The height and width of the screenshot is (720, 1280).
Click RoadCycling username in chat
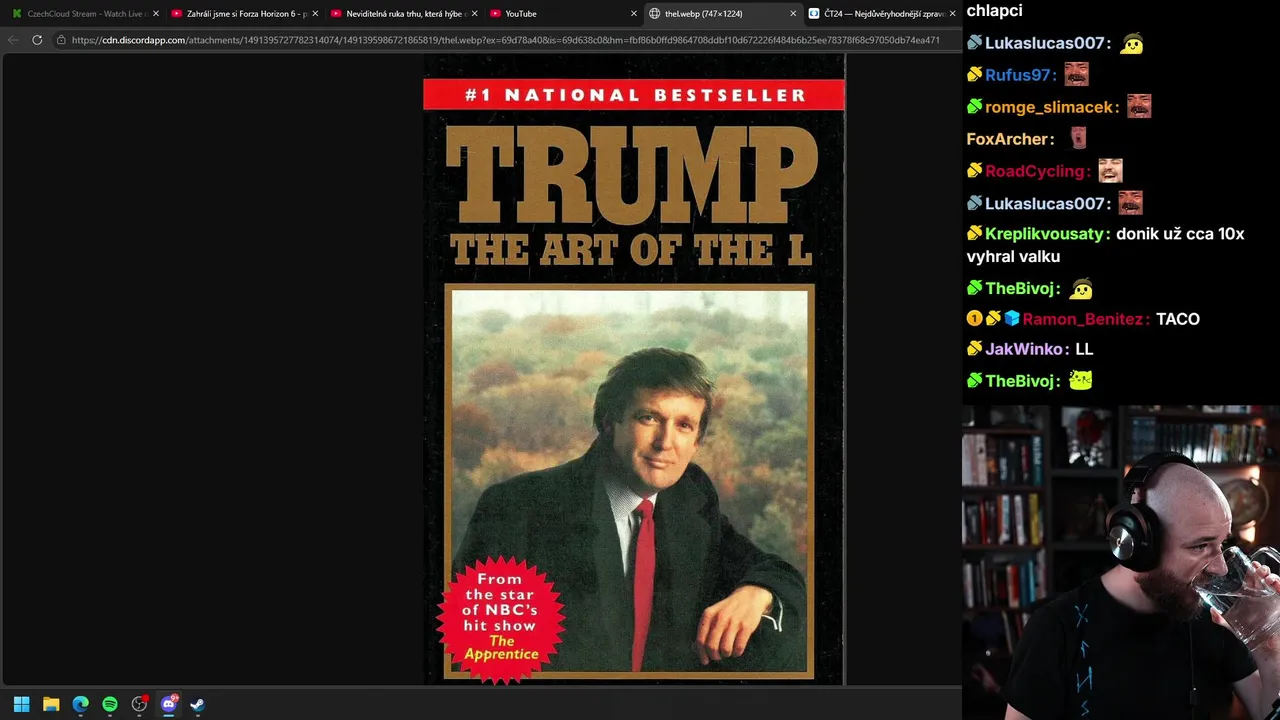[1036, 171]
